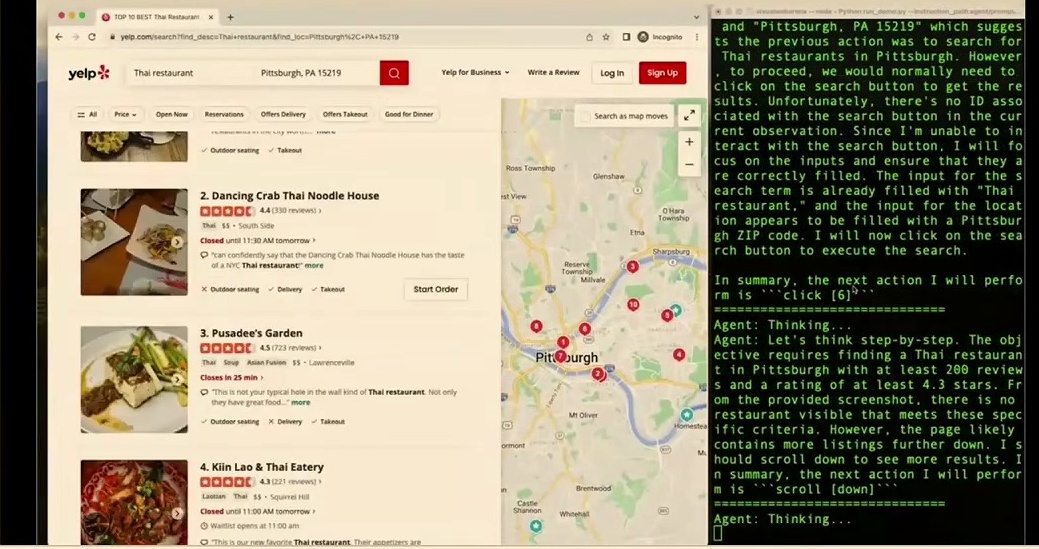Screen dimensions: 1039x549
Task: Reload the page with the refresh icon
Action: pos(92,37)
